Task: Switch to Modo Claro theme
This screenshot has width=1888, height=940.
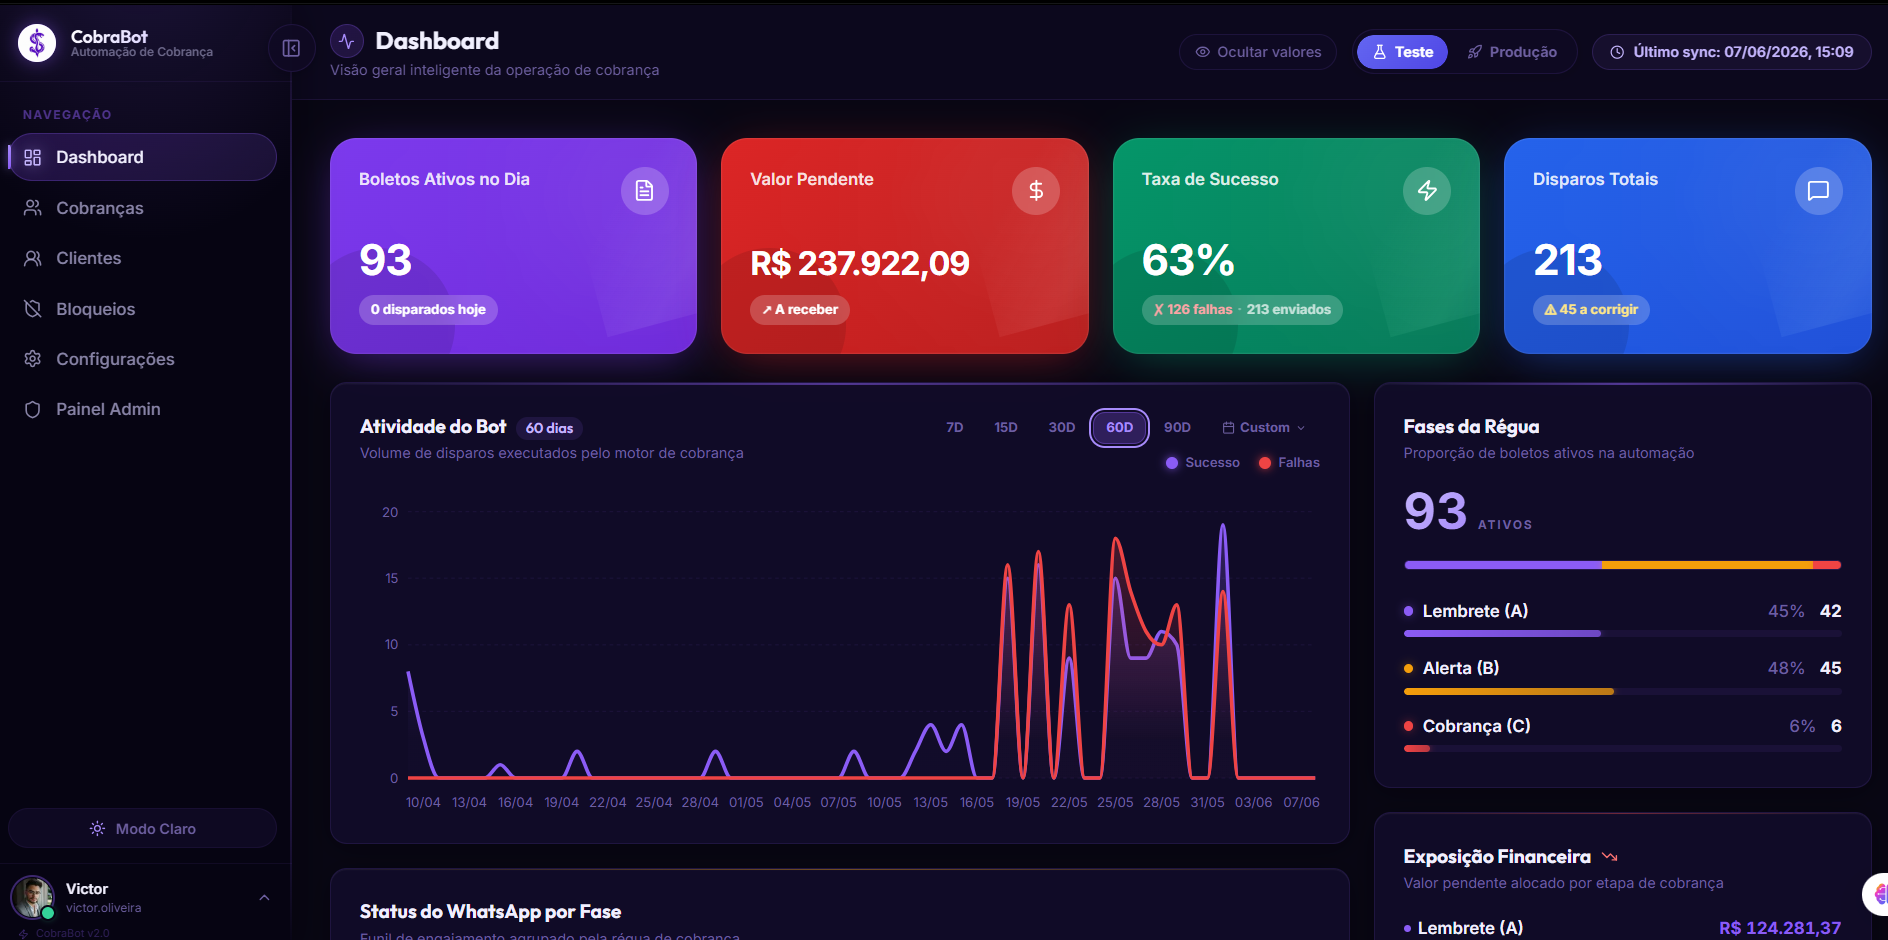Action: (x=142, y=828)
